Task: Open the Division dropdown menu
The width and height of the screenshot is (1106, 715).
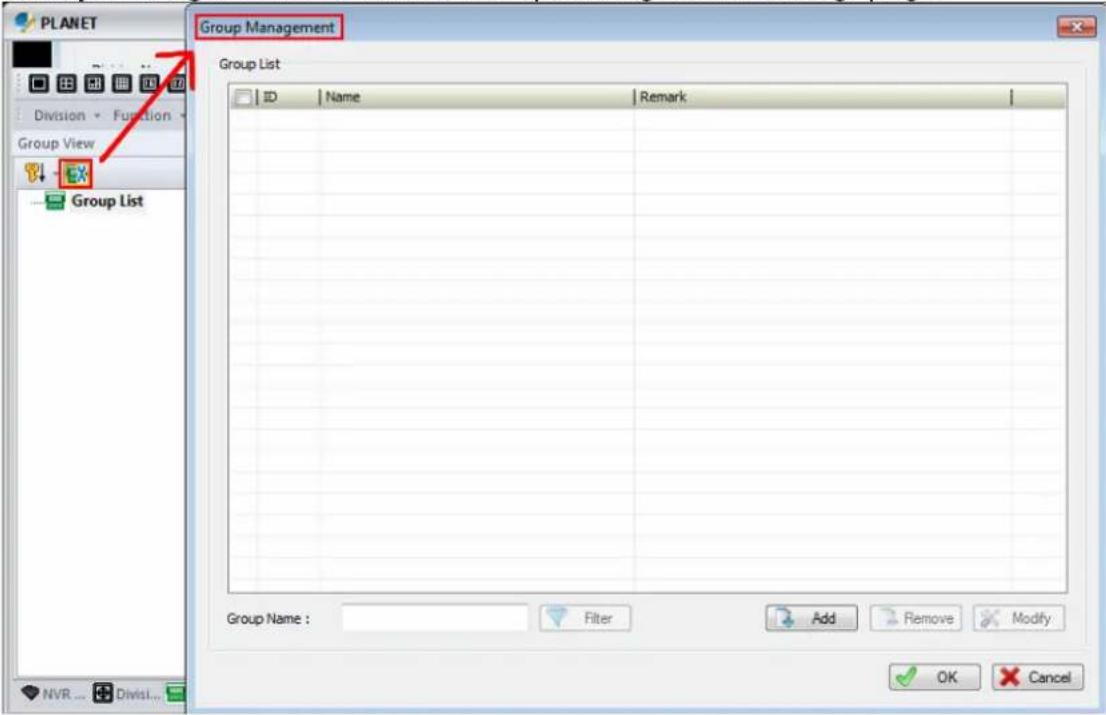Action: (66, 116)
